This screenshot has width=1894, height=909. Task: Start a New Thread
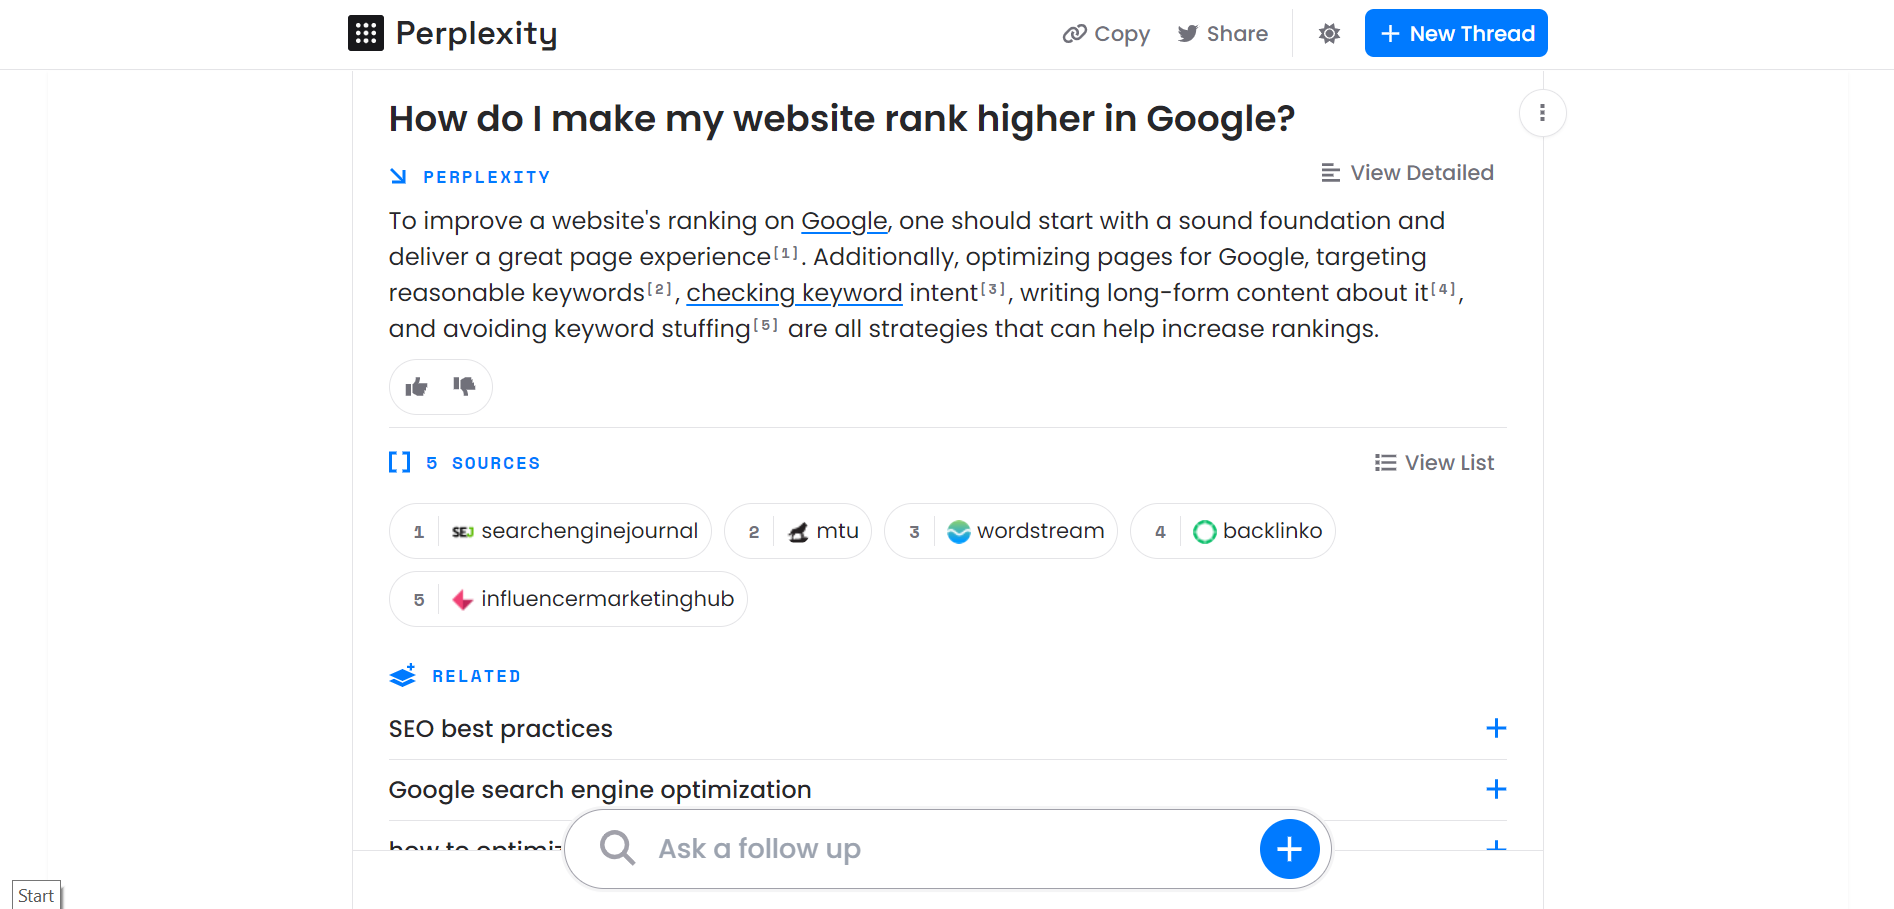1456,33
